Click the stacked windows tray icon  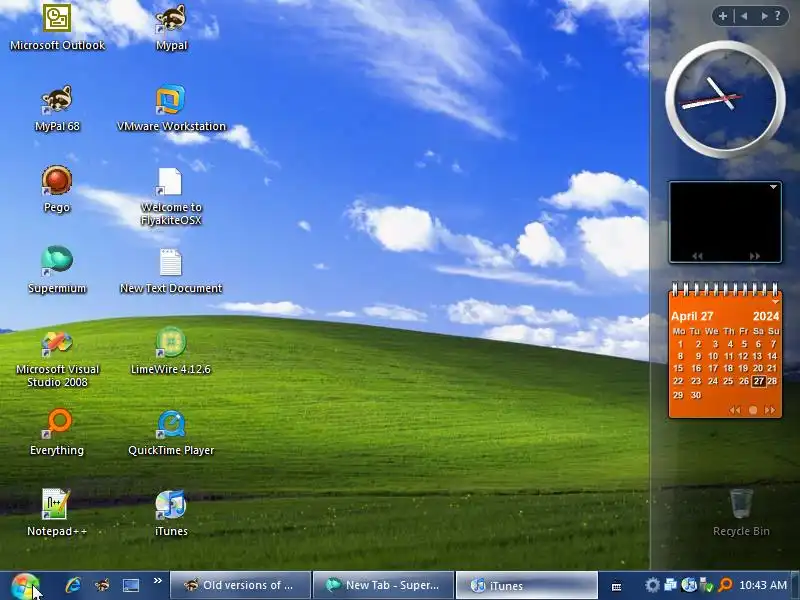pos(670,585)
